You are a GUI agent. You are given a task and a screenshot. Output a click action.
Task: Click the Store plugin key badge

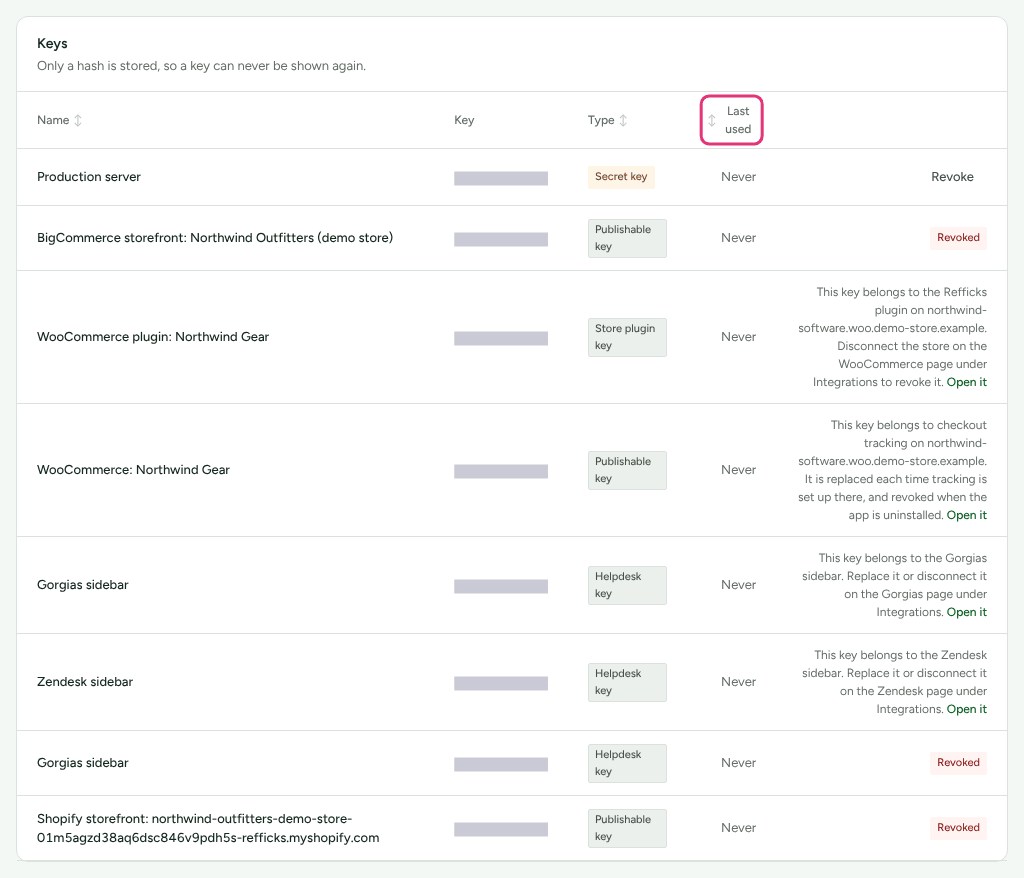627,337
